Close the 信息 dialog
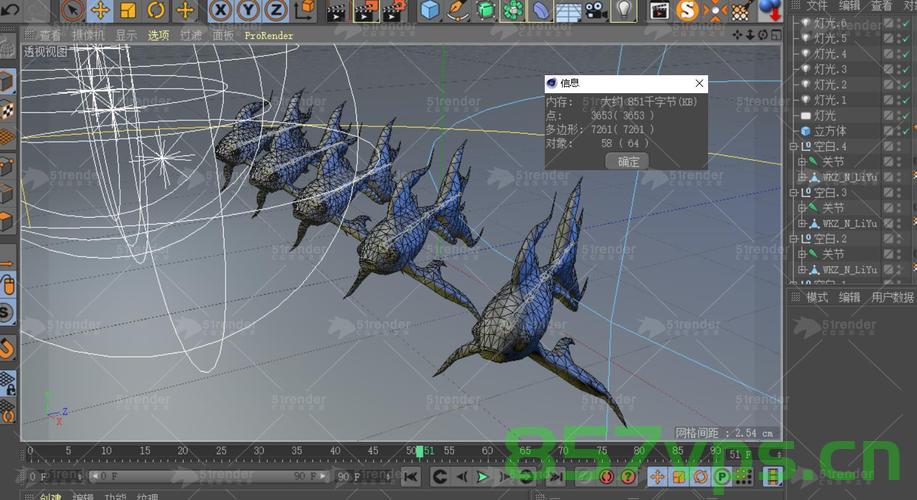The width and height of the screenshot is (917, 500). pos(699,83)
